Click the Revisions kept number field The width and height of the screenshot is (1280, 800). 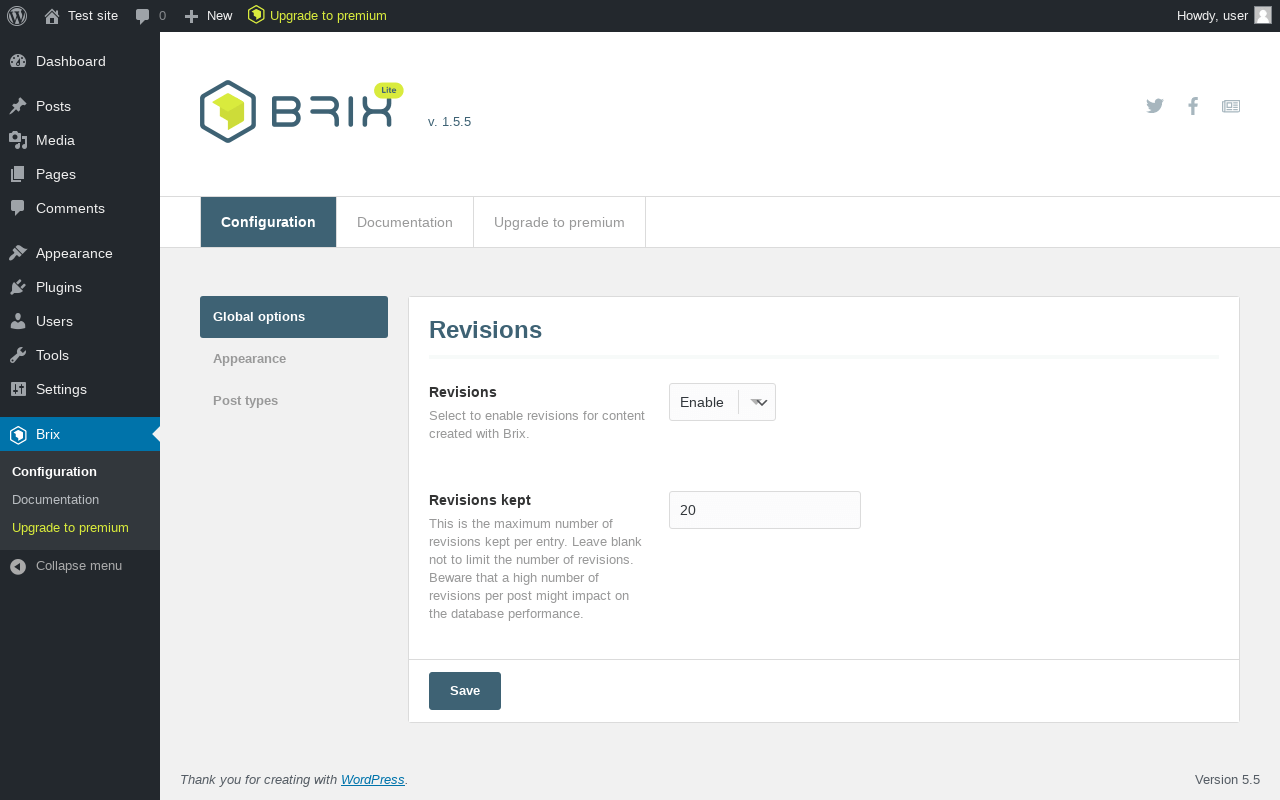coord(765,510)
